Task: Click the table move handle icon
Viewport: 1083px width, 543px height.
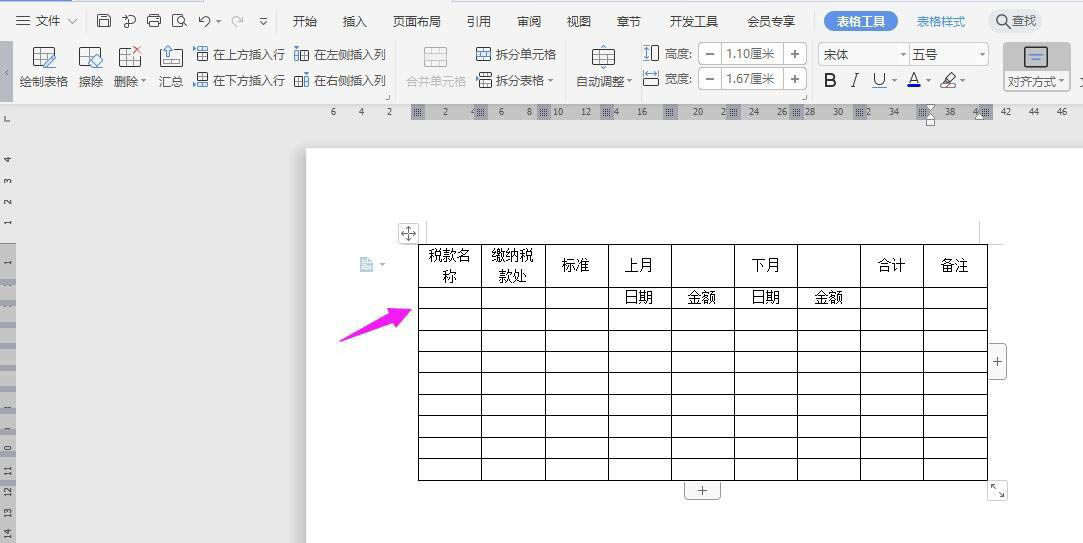Action: (408, 234)
